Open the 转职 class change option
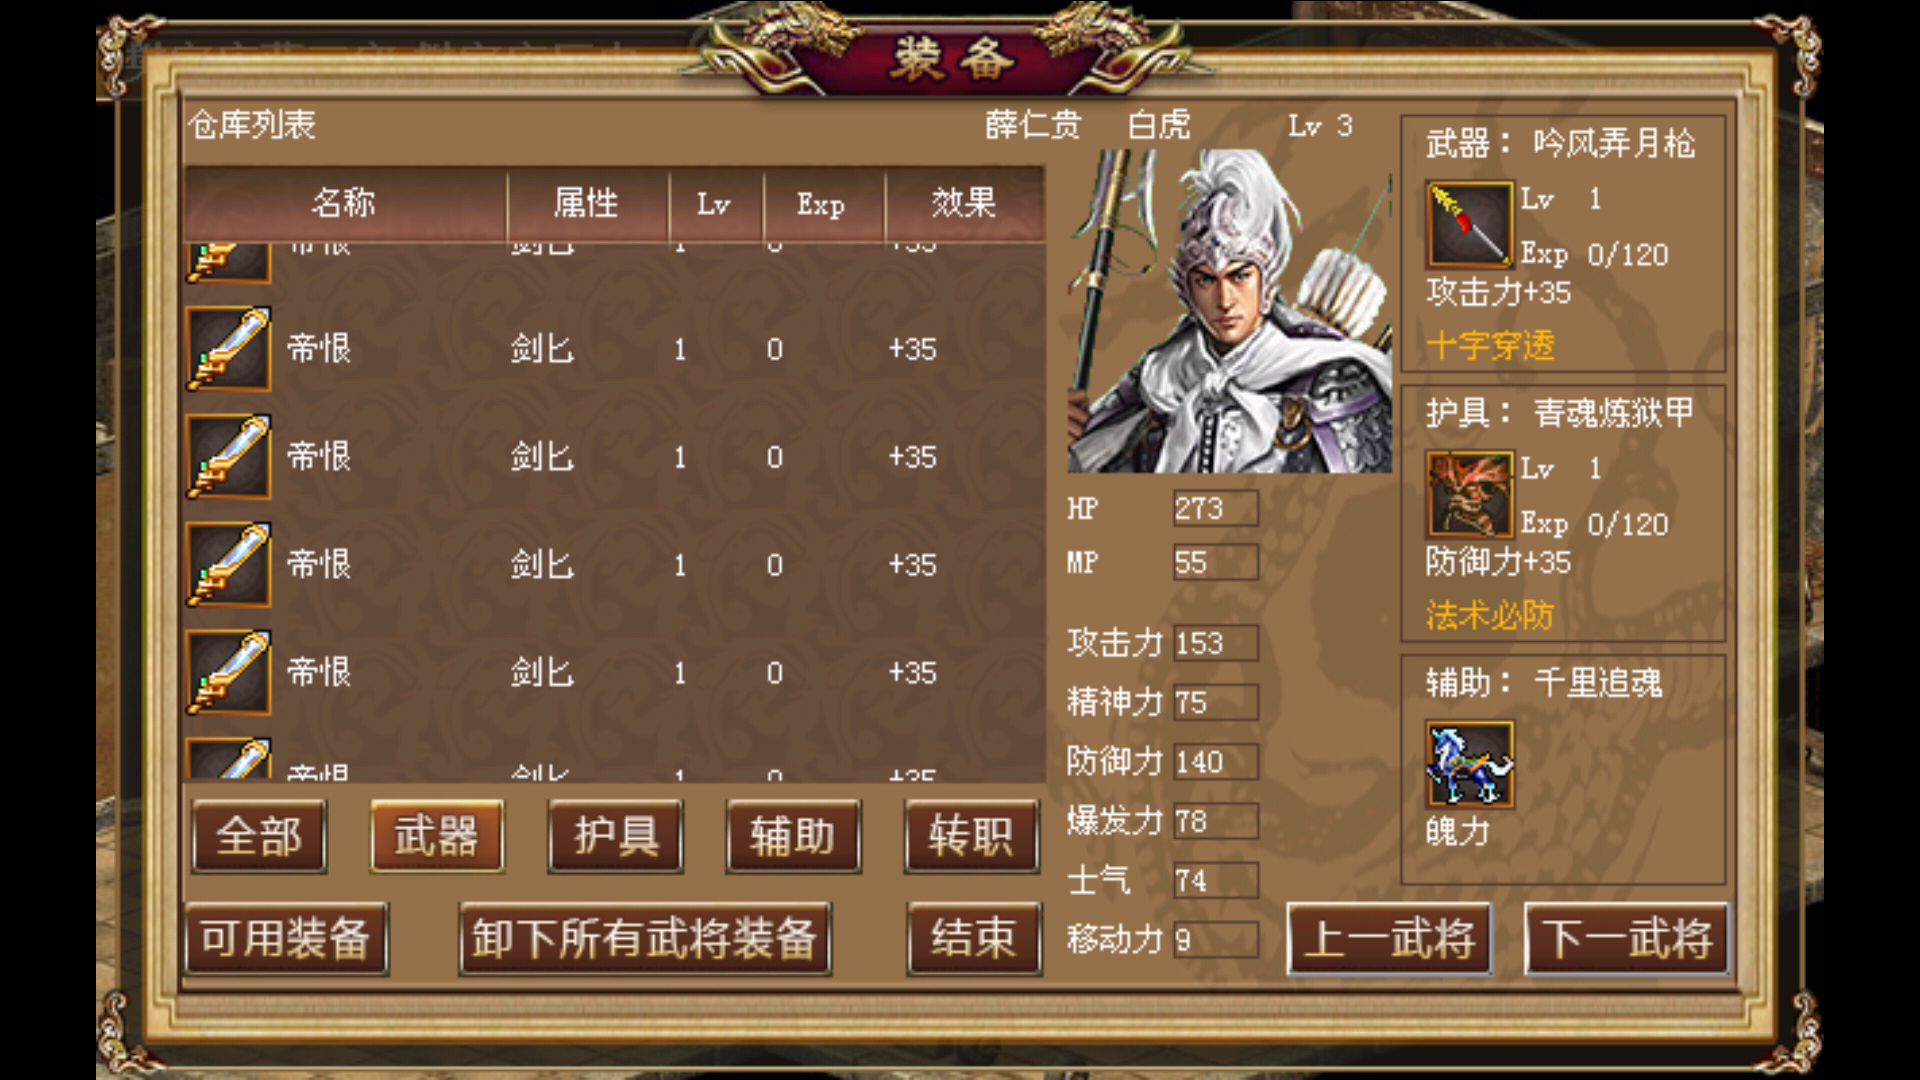Image resolution: width=1920 pixels, height=1080 pixels. click(971, 836)
